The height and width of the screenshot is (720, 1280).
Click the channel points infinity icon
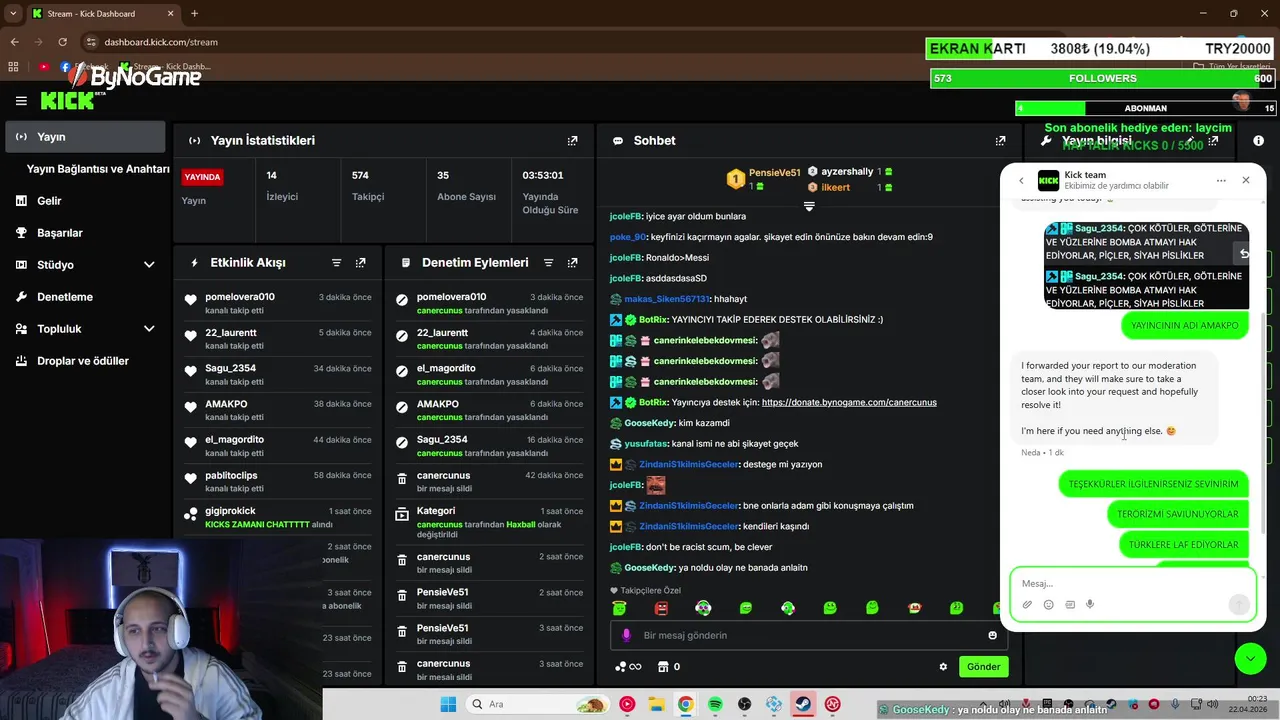[x=629, y=667]
